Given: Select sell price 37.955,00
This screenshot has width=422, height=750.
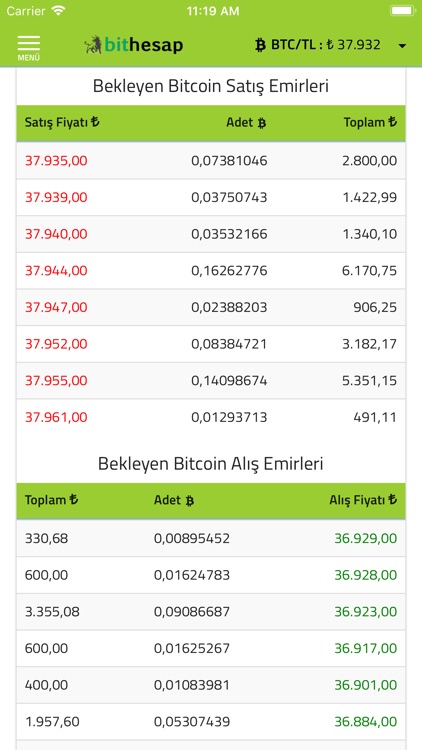Looking at the screenshot, I should (56, 381).
